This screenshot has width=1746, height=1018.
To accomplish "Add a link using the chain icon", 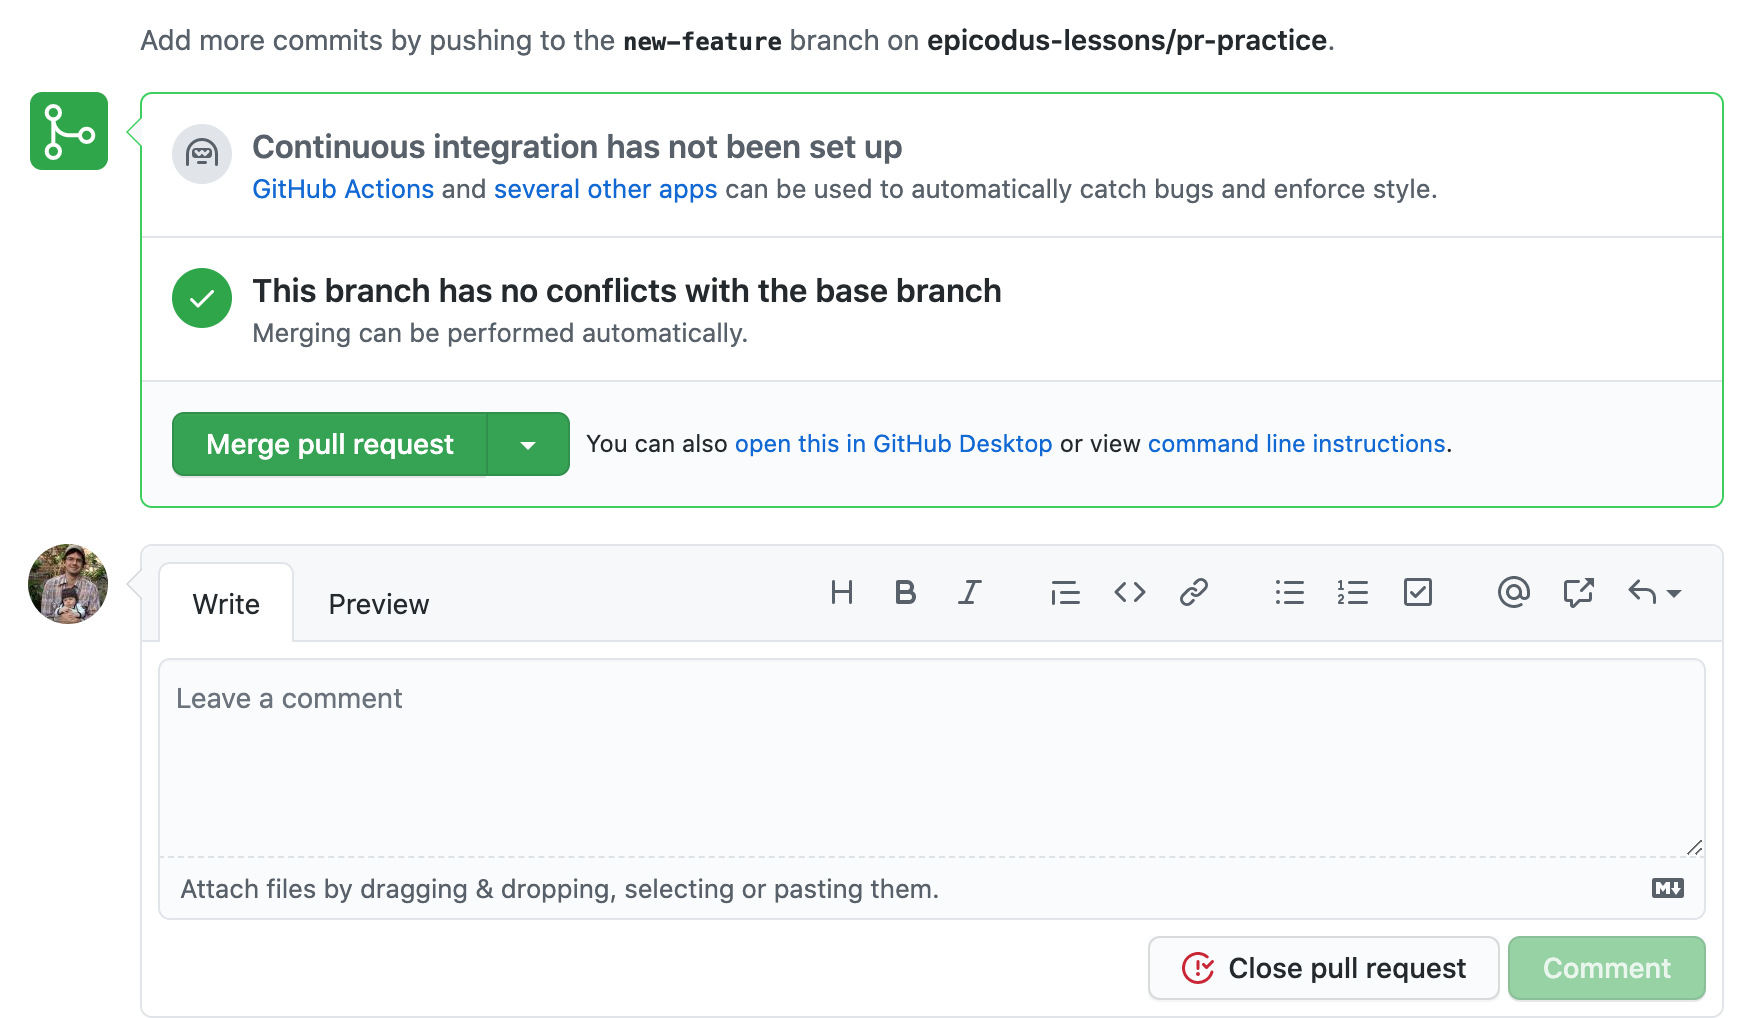I will (1194, 593).
